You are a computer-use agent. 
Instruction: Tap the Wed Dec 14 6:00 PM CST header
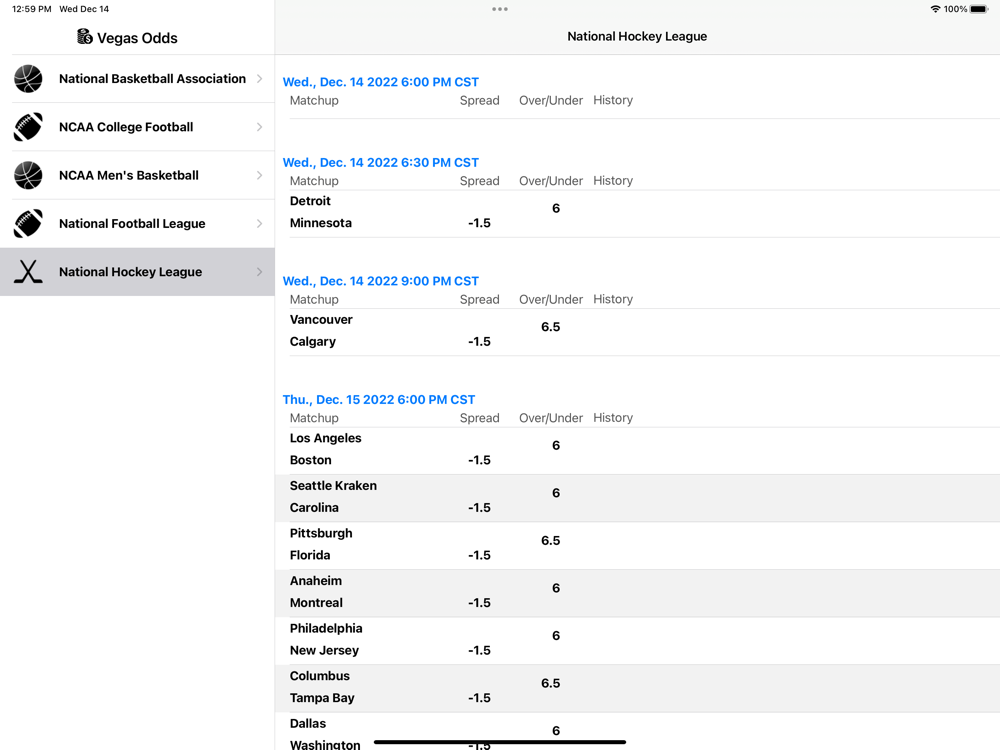pyautogui.click(x=381, y=82)
